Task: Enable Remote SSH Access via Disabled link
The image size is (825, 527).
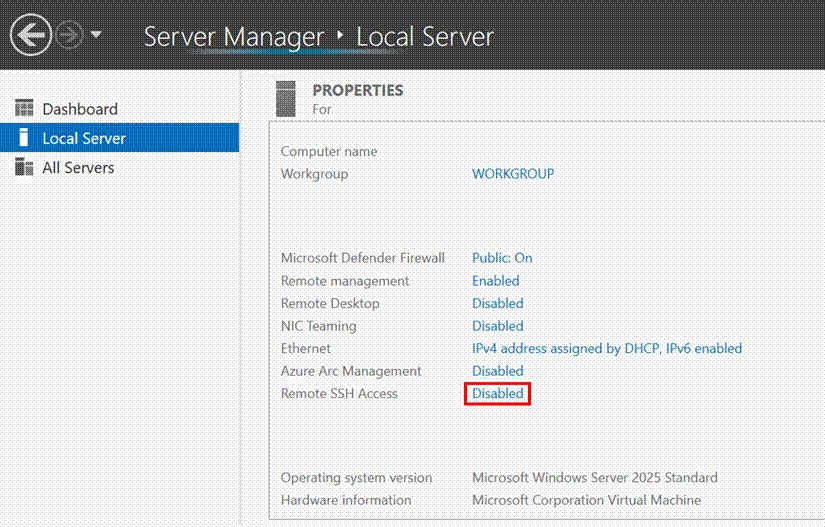Action: point(497,394)
